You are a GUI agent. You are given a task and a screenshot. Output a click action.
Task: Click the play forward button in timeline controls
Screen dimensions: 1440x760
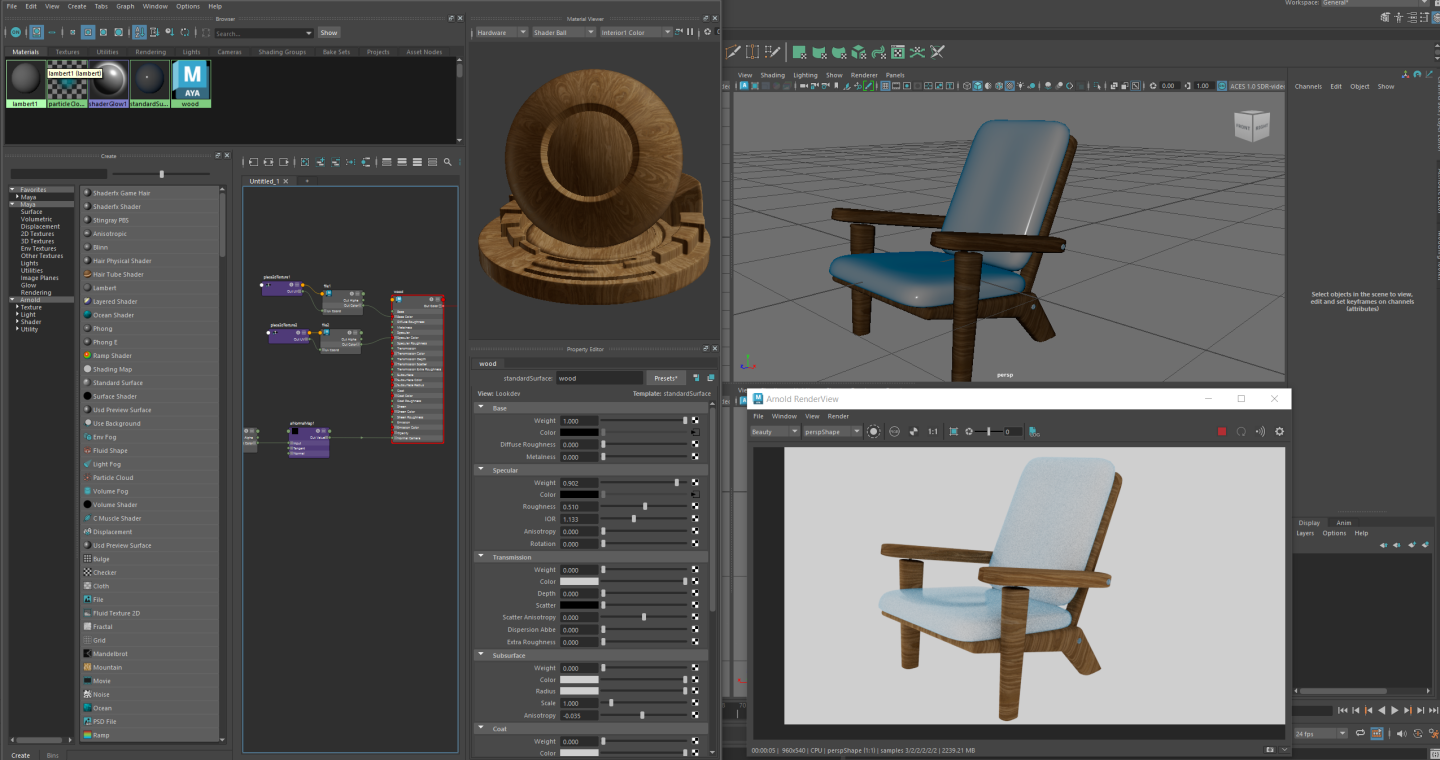click(1395, 710)
